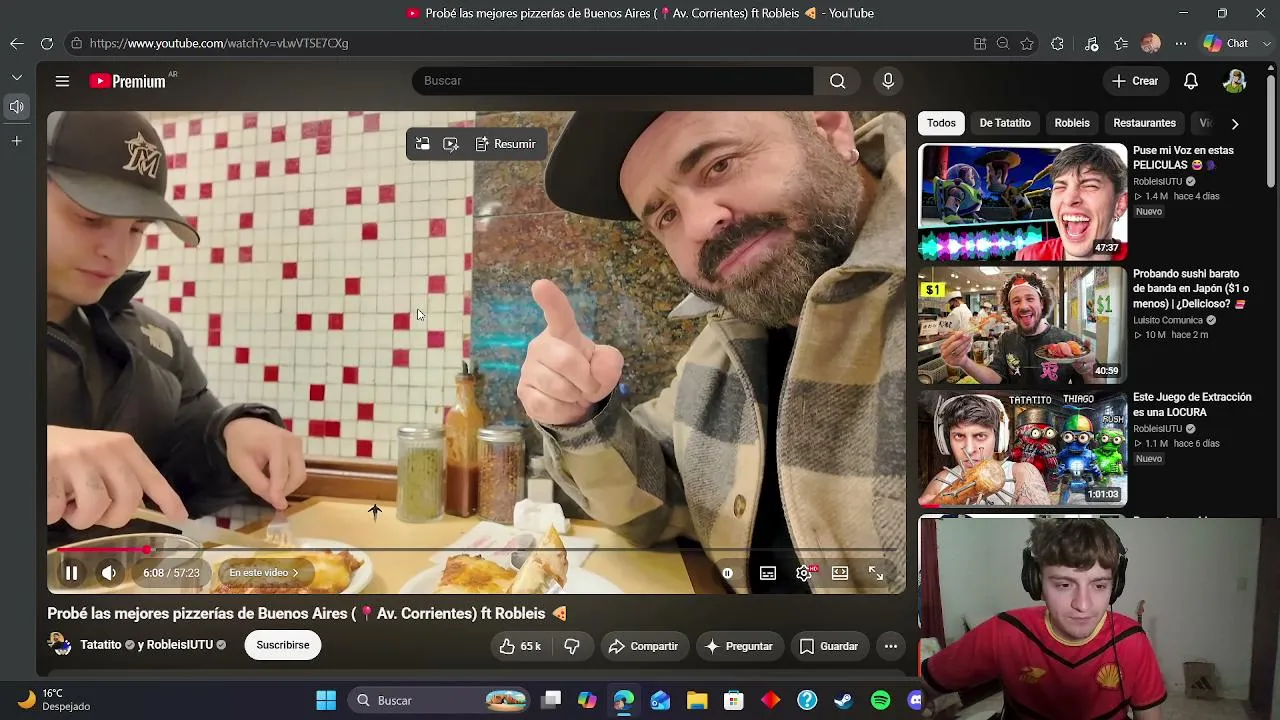The image size is (1280, 720).
Task: Dislike this video
Action: pos(572,646)
